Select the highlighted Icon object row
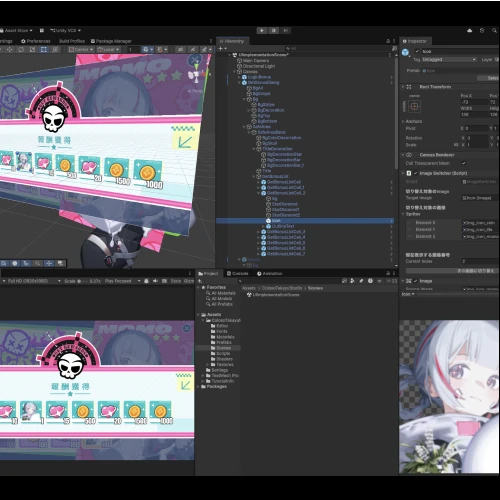500x500 pixels. (305, 221)
